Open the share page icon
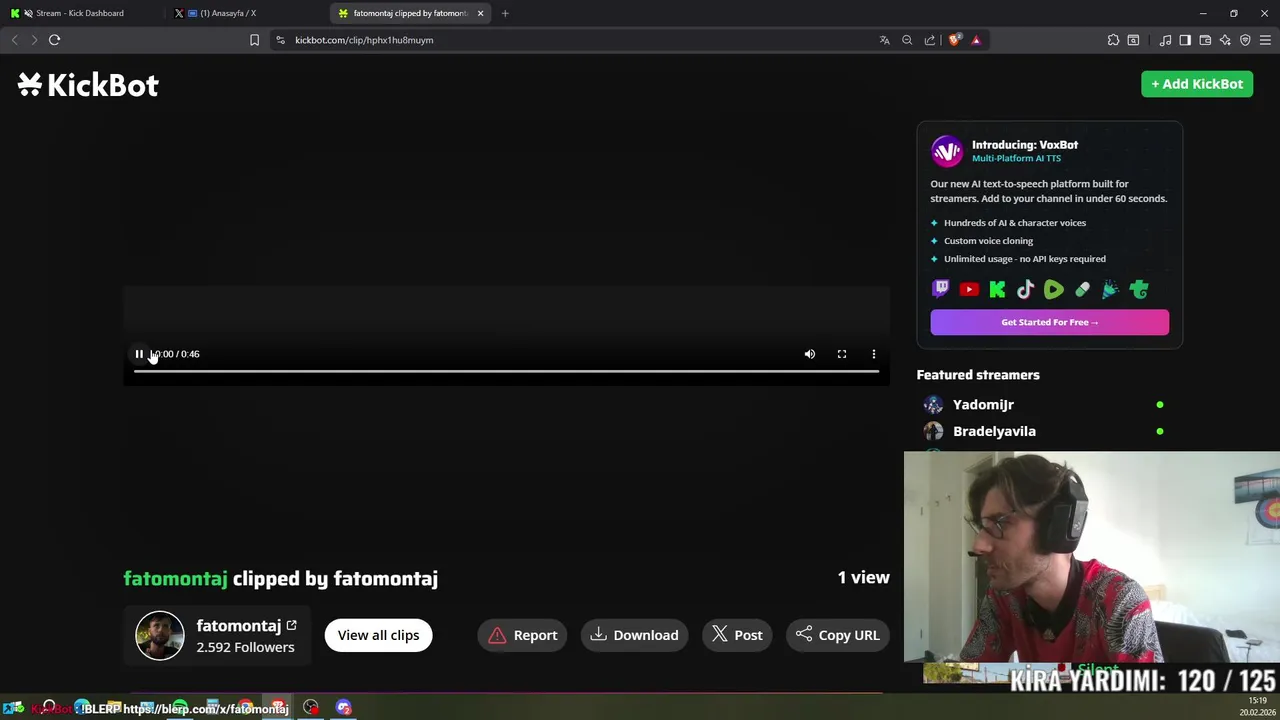Viewport: 1280px width, 720px height. pyautogui.click(x=930, y=40)
